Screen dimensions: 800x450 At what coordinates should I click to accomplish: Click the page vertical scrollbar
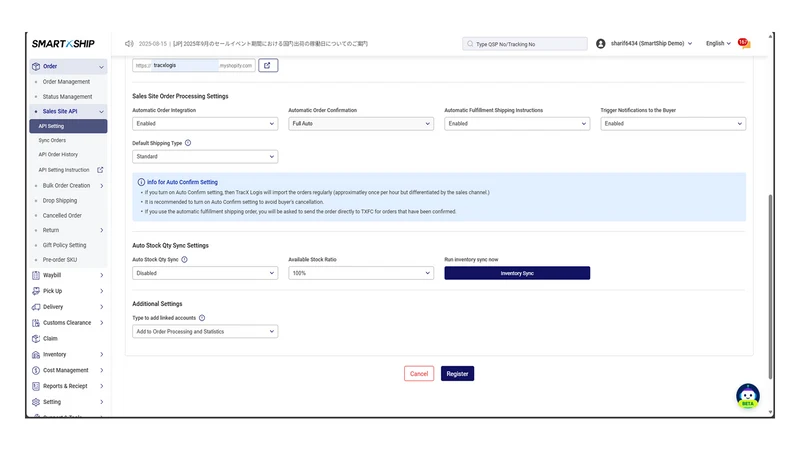coord(770,287)
